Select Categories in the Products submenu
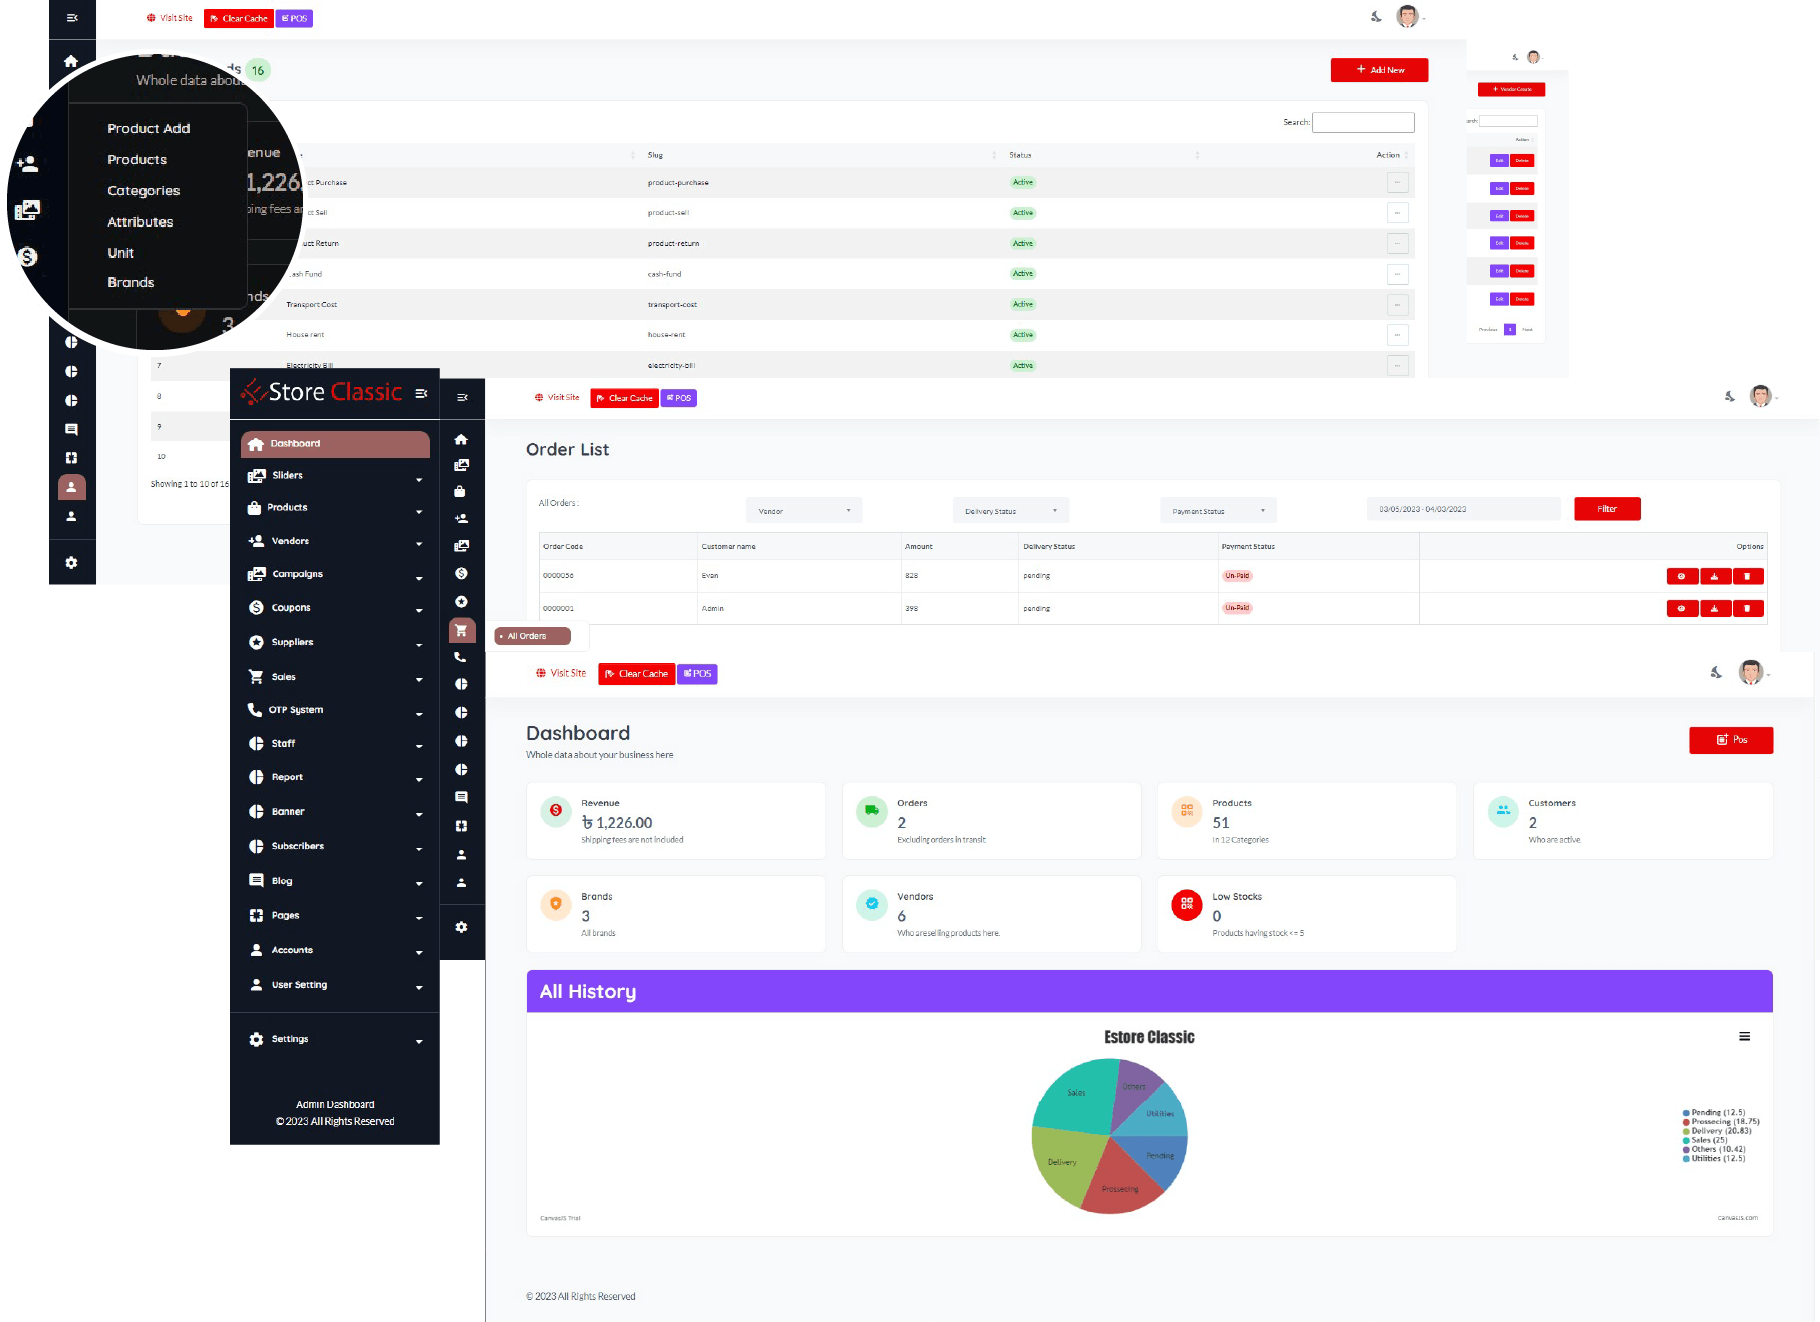Screen dimensions: 1820x1322 tap(143, 191)
